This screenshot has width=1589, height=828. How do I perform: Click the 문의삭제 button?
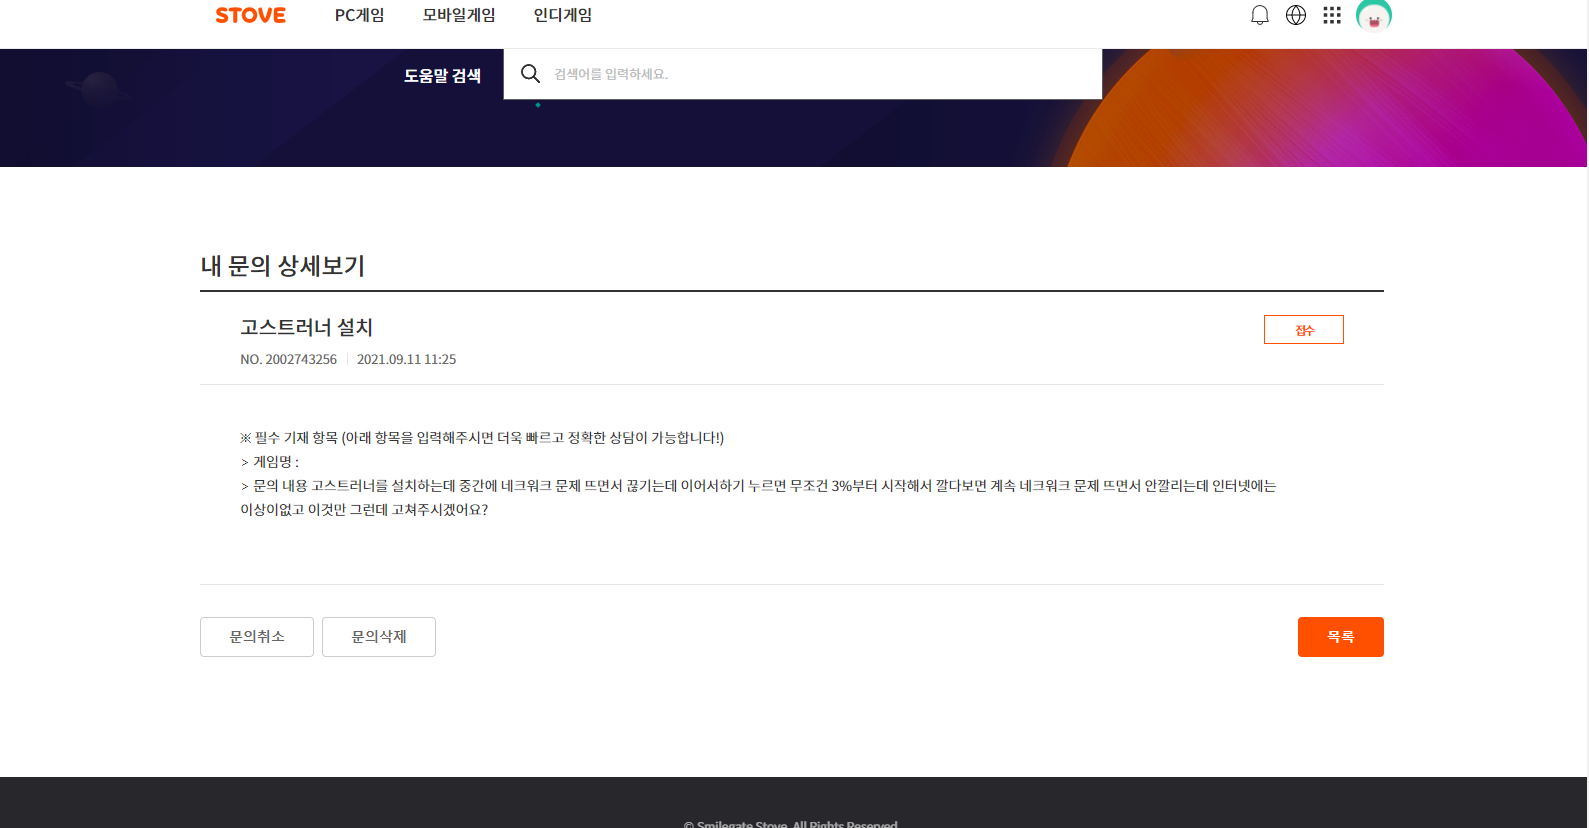tap(379, 637)
